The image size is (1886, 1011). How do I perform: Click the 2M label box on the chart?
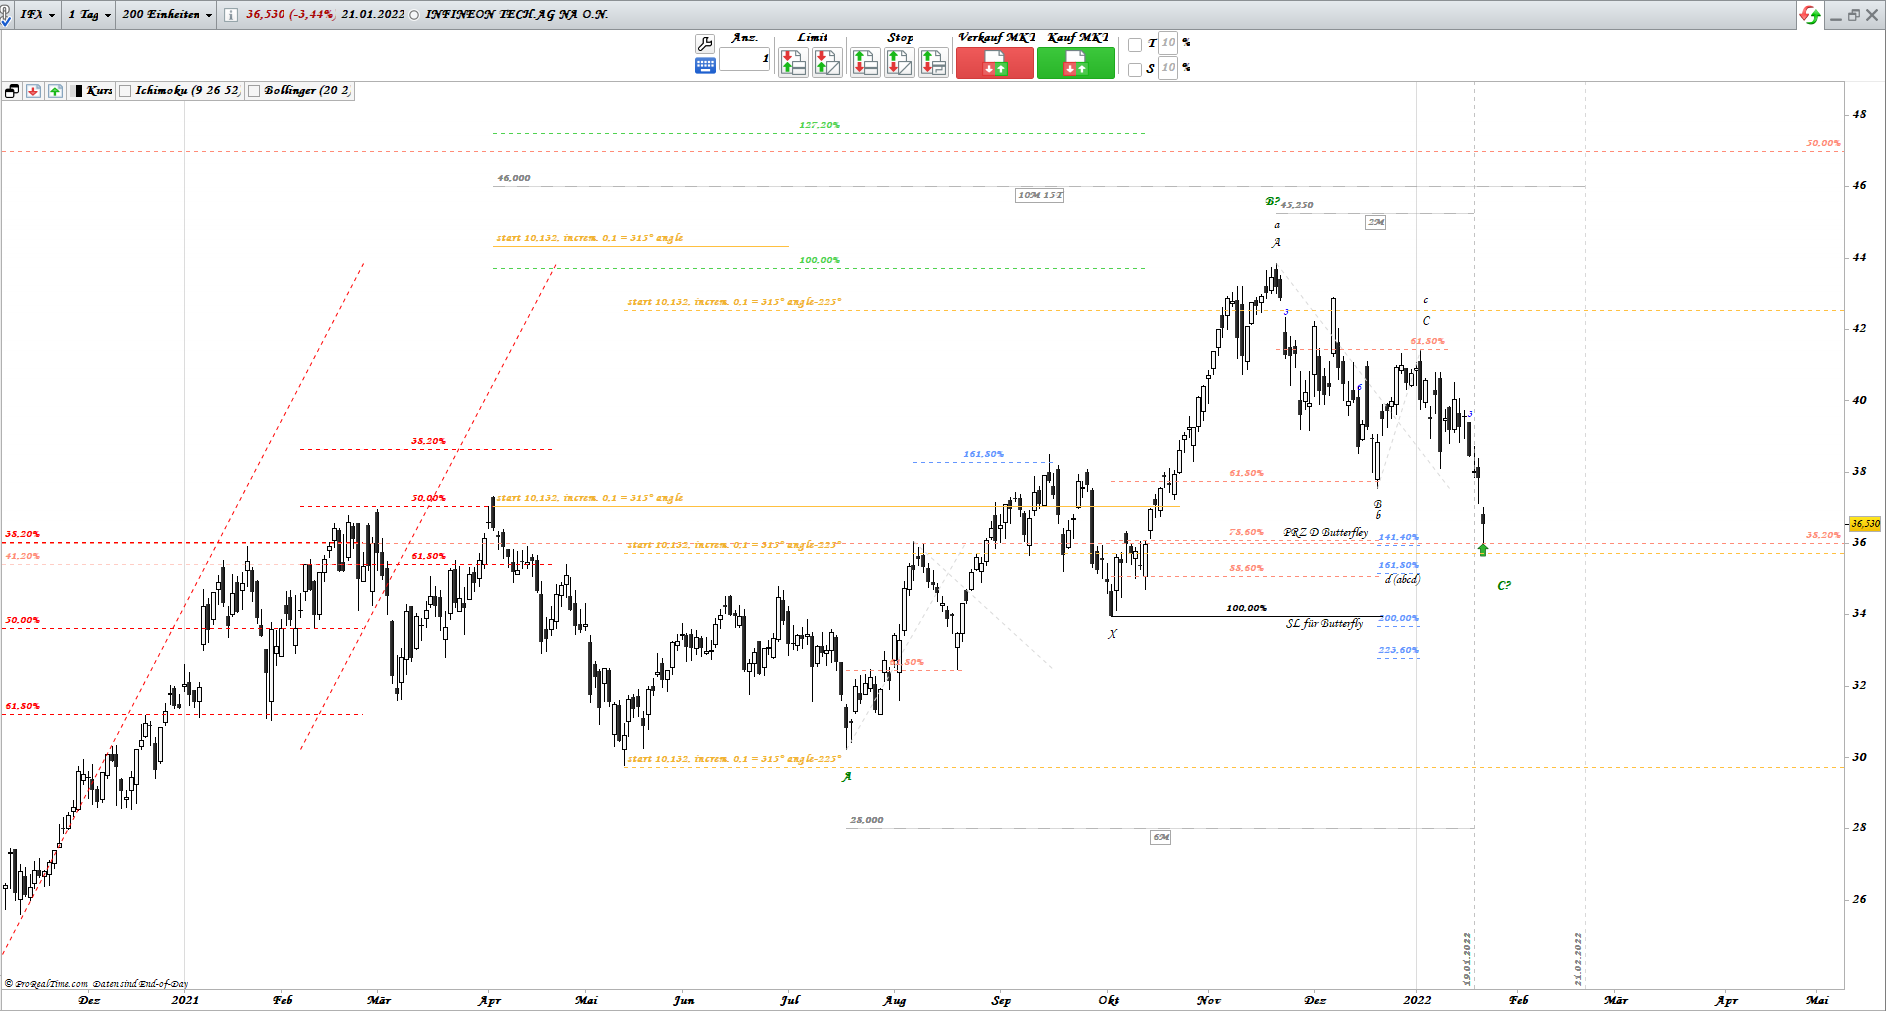click(1376, 222)
